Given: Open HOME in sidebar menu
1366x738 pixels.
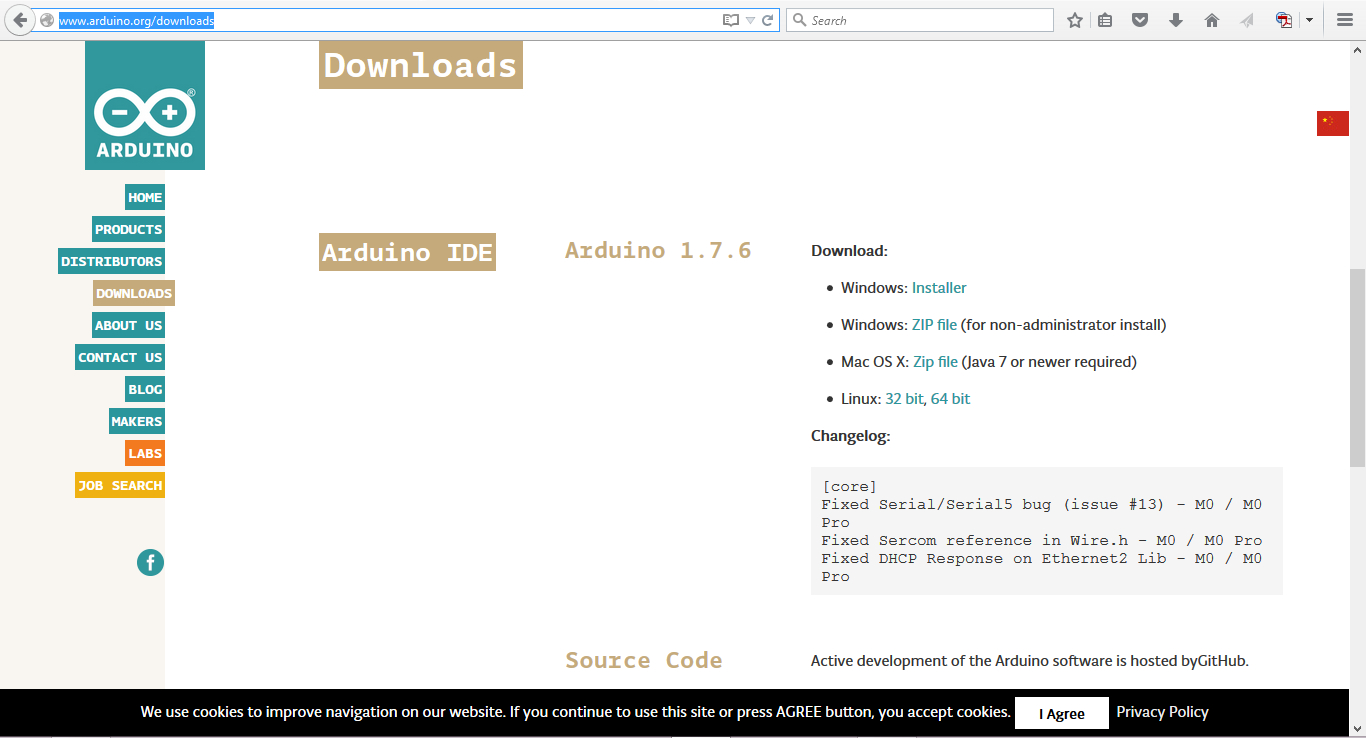Looking at the screenshot, I should tap(145, 197).
